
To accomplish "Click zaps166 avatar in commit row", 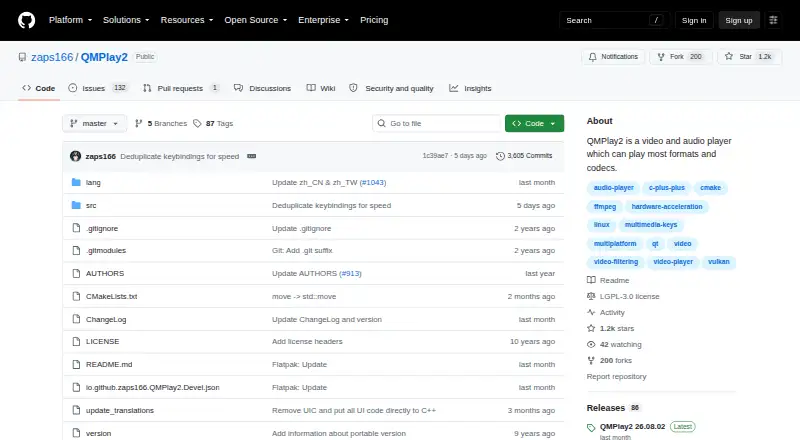I will tap(76, 156).
